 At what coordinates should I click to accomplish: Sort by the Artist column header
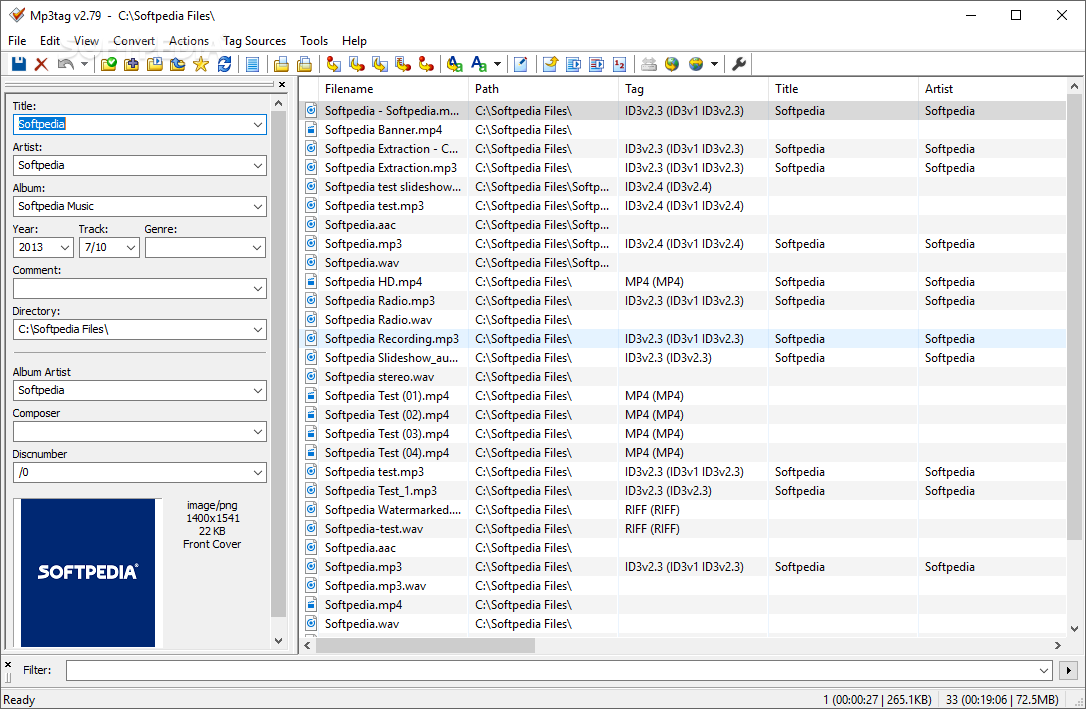[992, 89]
